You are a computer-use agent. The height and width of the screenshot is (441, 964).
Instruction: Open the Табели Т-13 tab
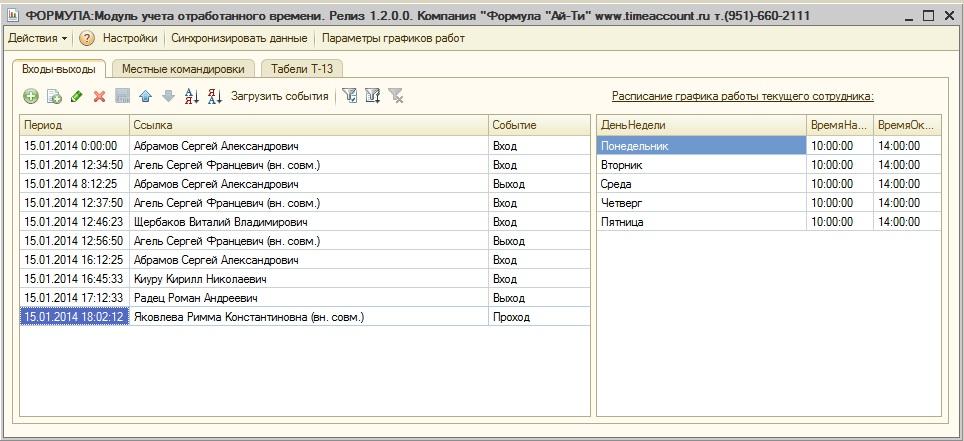coord(301,69)
